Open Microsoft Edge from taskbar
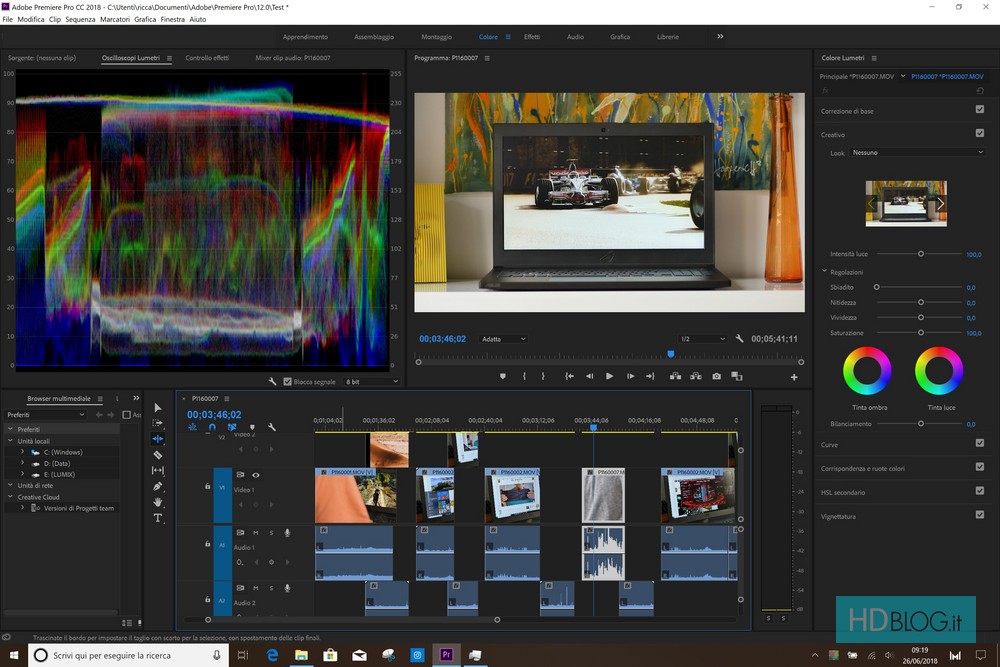Image resolution: width=1000 pixels, height=667 pixels. (272, 655)
